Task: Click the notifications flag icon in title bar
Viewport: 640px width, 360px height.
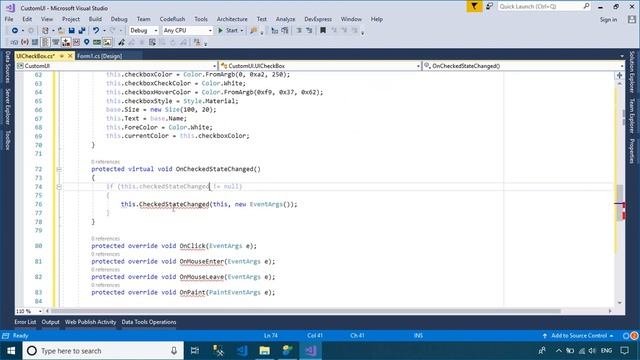Action: 474,6
